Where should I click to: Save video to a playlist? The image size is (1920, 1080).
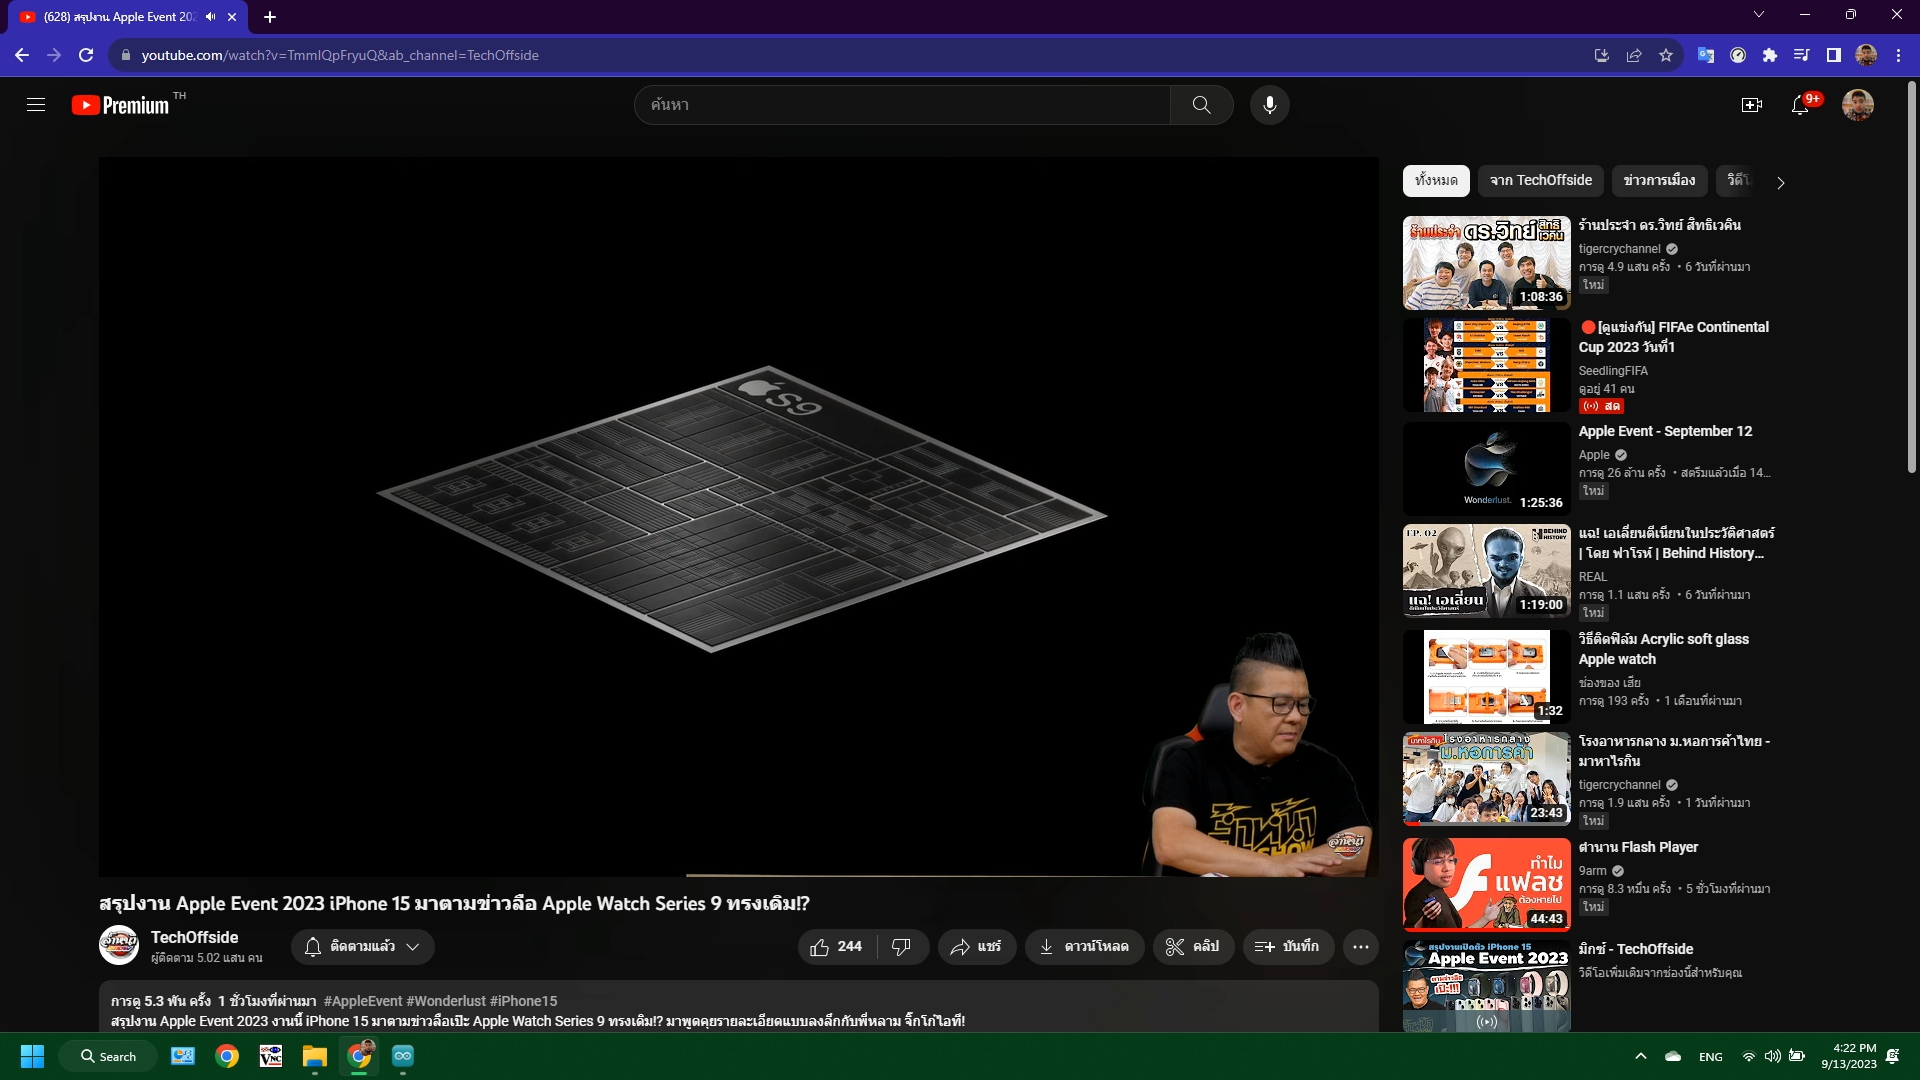[1288, 947]
